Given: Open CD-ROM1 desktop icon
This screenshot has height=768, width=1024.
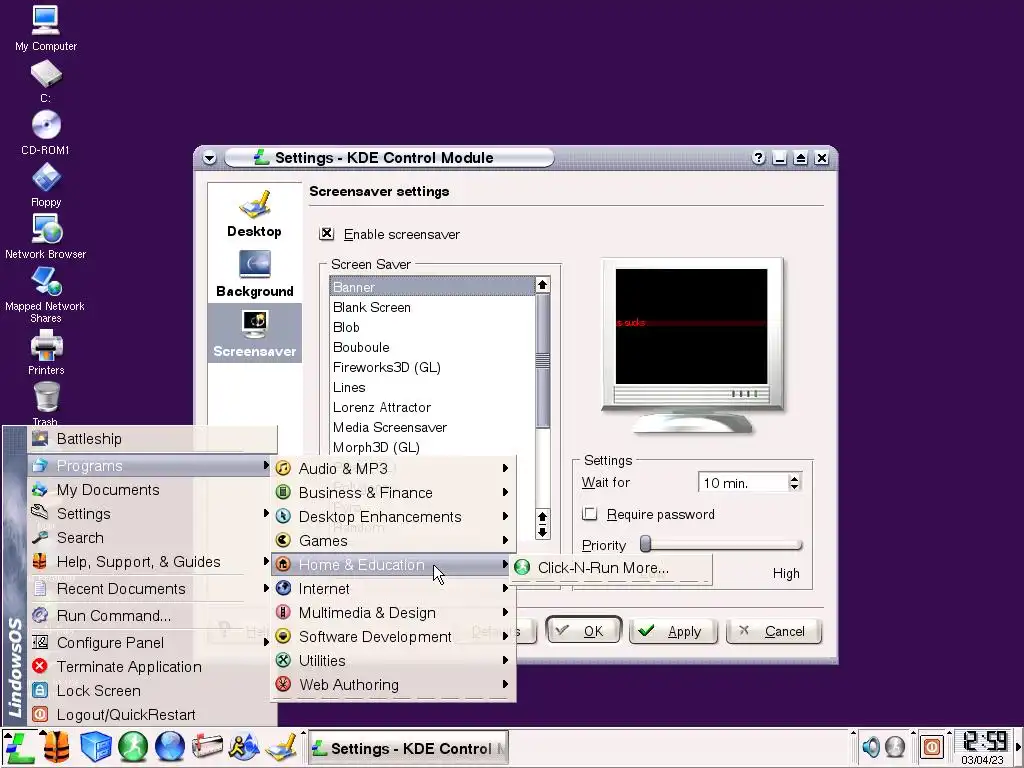Looking at the screenshot, I should pyautogui.click(x=46, y=133).
